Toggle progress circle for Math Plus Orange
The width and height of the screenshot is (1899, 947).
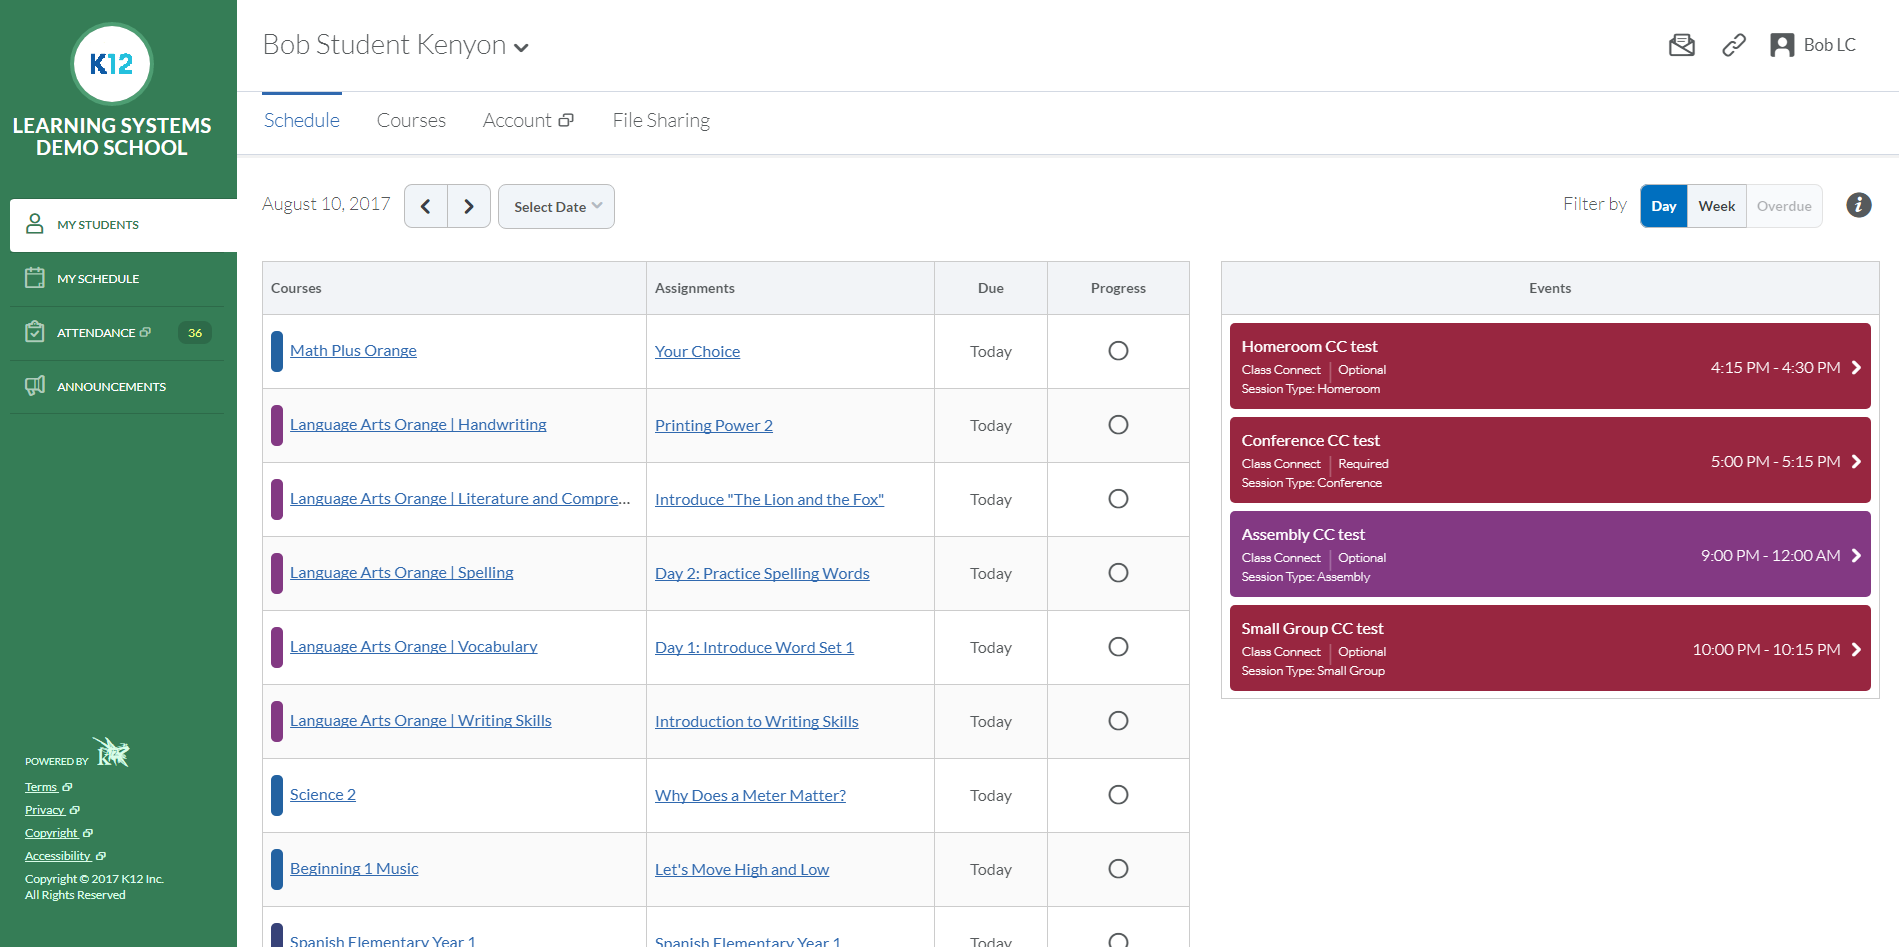pos(1118,351)
